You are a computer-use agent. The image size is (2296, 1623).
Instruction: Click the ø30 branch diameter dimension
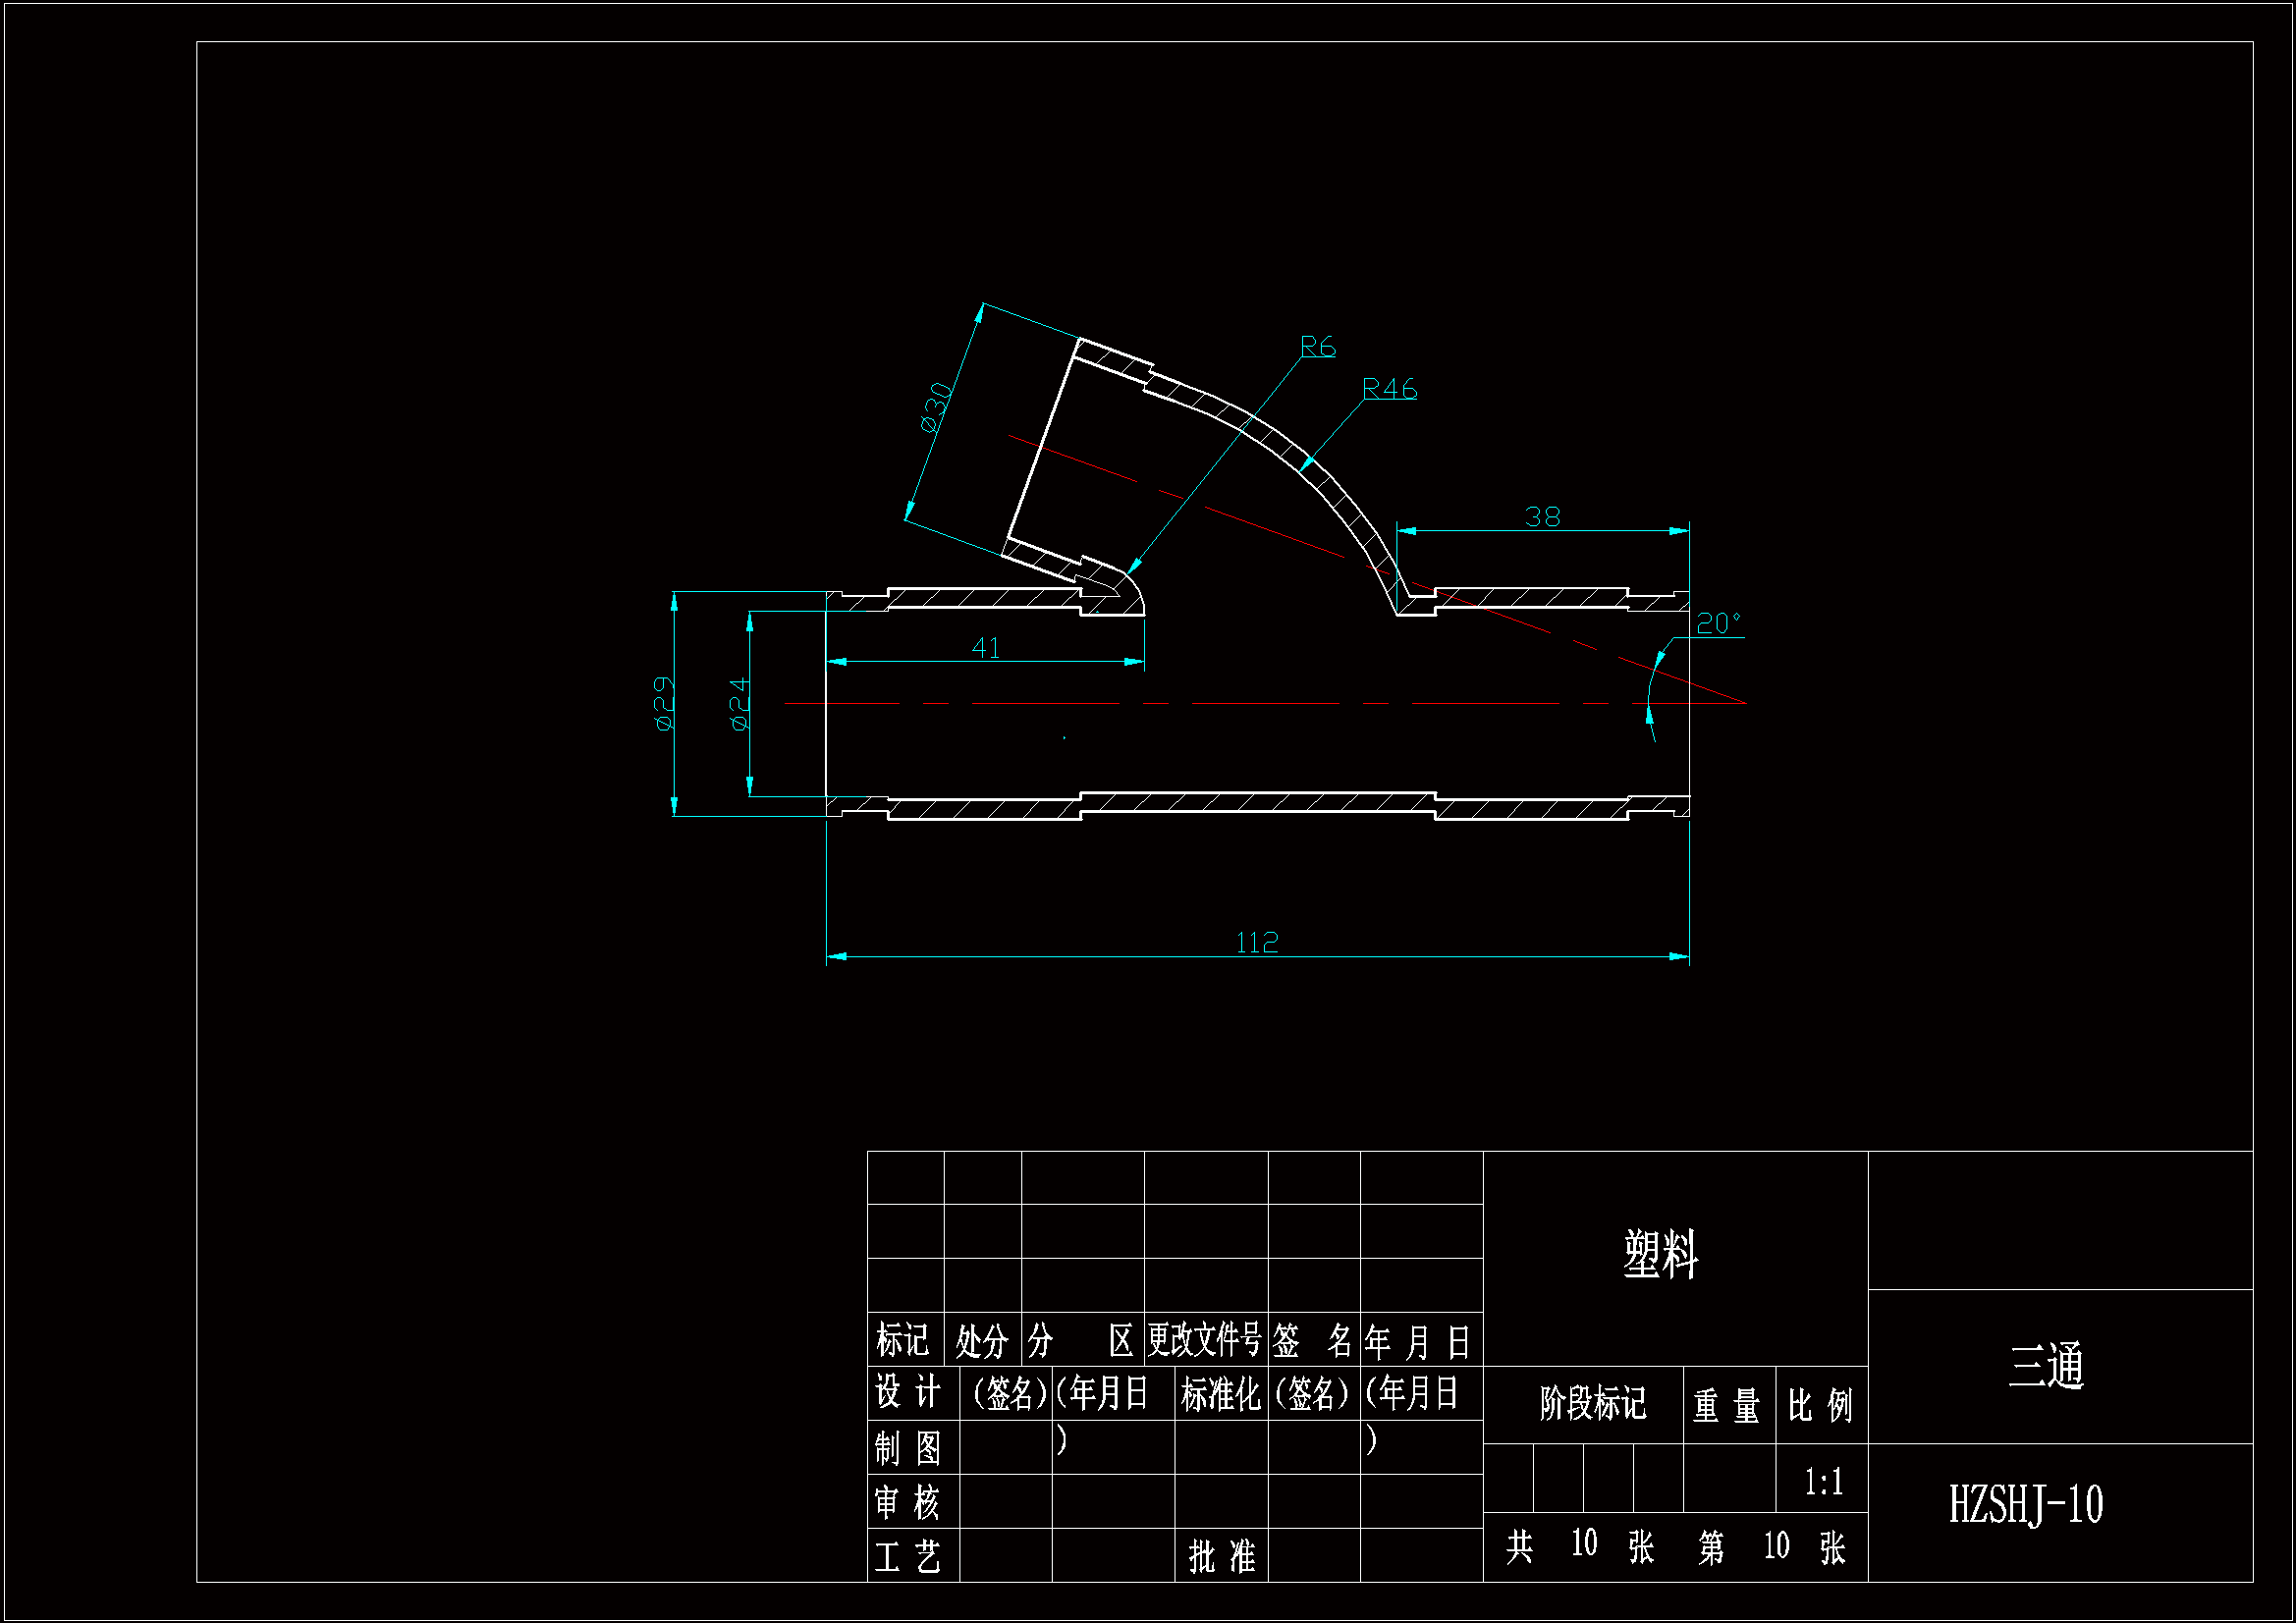(935, 407)
